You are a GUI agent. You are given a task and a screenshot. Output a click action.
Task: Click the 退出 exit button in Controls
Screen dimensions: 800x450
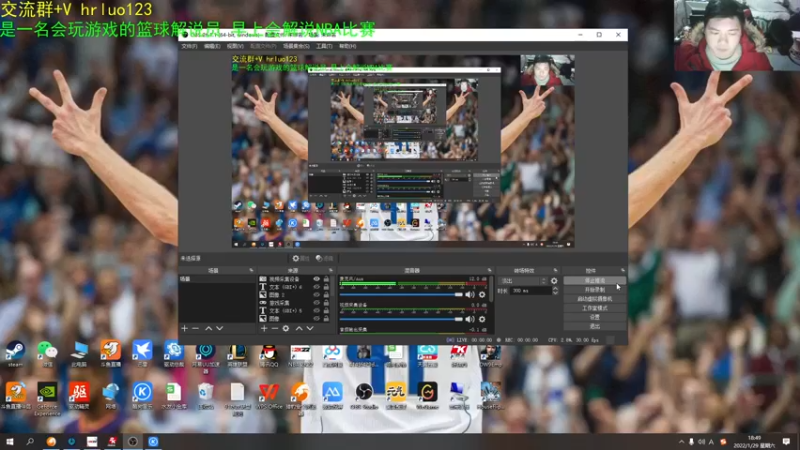(x=595, y=327)
